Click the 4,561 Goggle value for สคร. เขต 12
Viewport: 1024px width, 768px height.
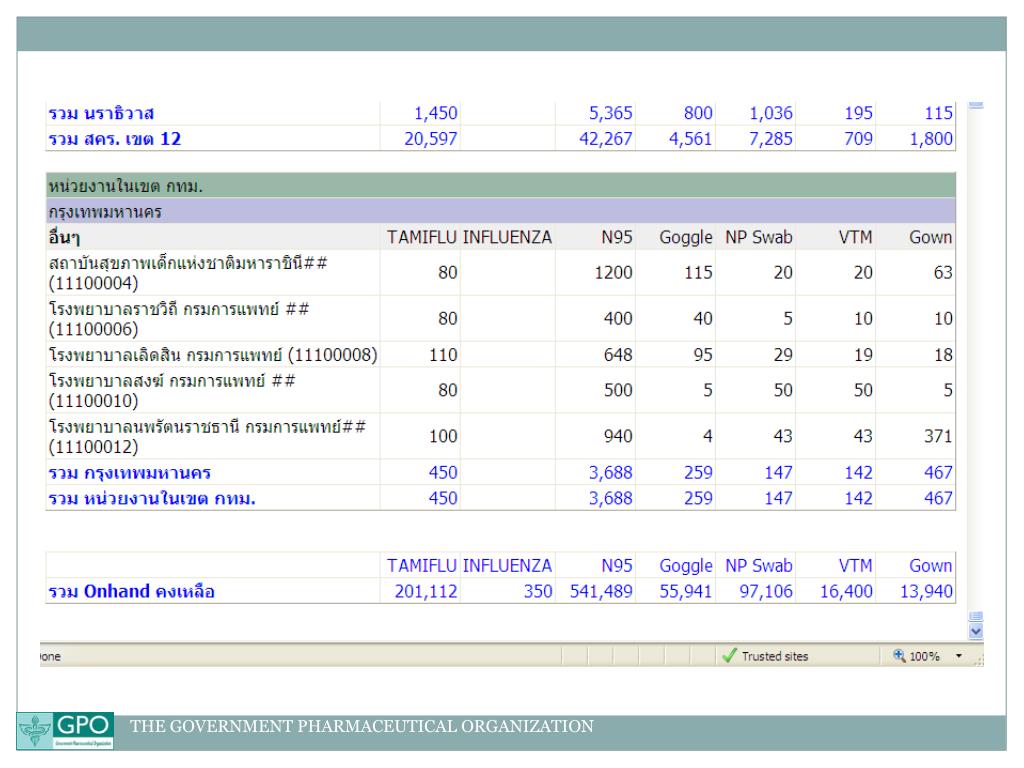pyautogui.click(x=690, y=139)
